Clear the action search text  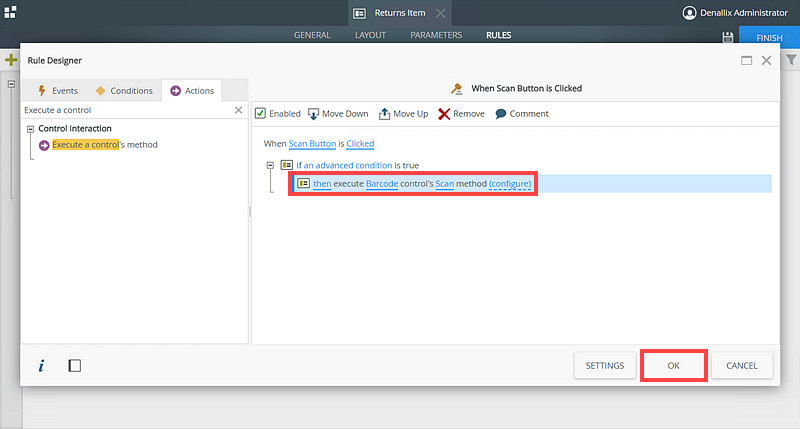pos(238,110)
